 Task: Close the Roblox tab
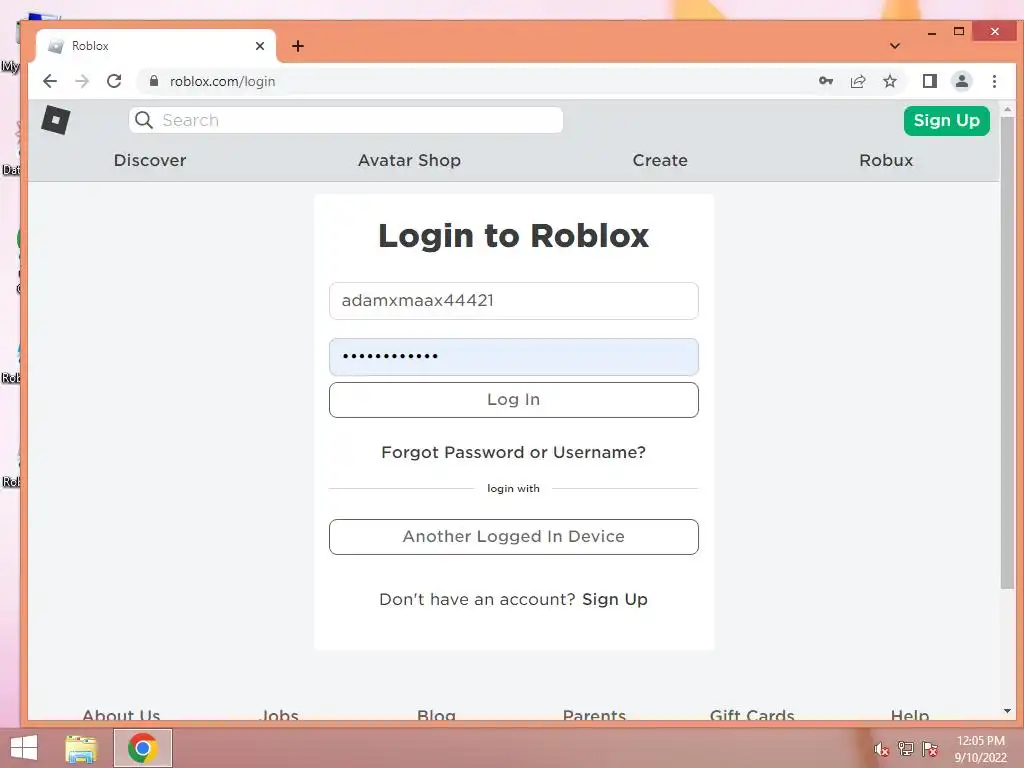coord(260,46)
